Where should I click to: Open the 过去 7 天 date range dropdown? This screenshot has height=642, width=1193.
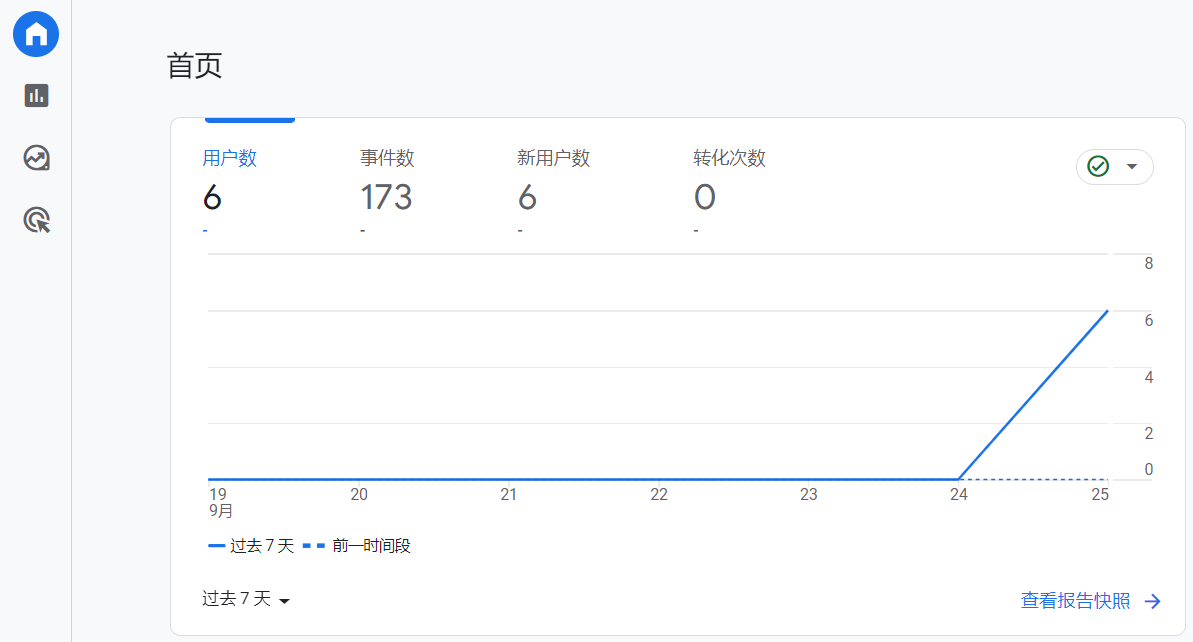coord(246,599)
